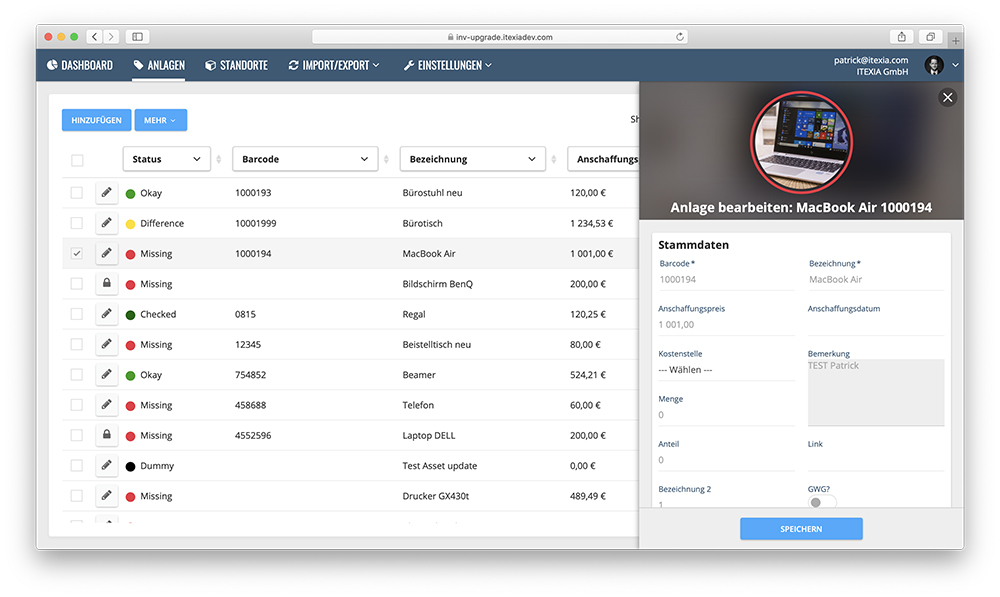1000x597 pixels.
Task: Open the browser tab overview icon
Action: click(x=930, y=37)
